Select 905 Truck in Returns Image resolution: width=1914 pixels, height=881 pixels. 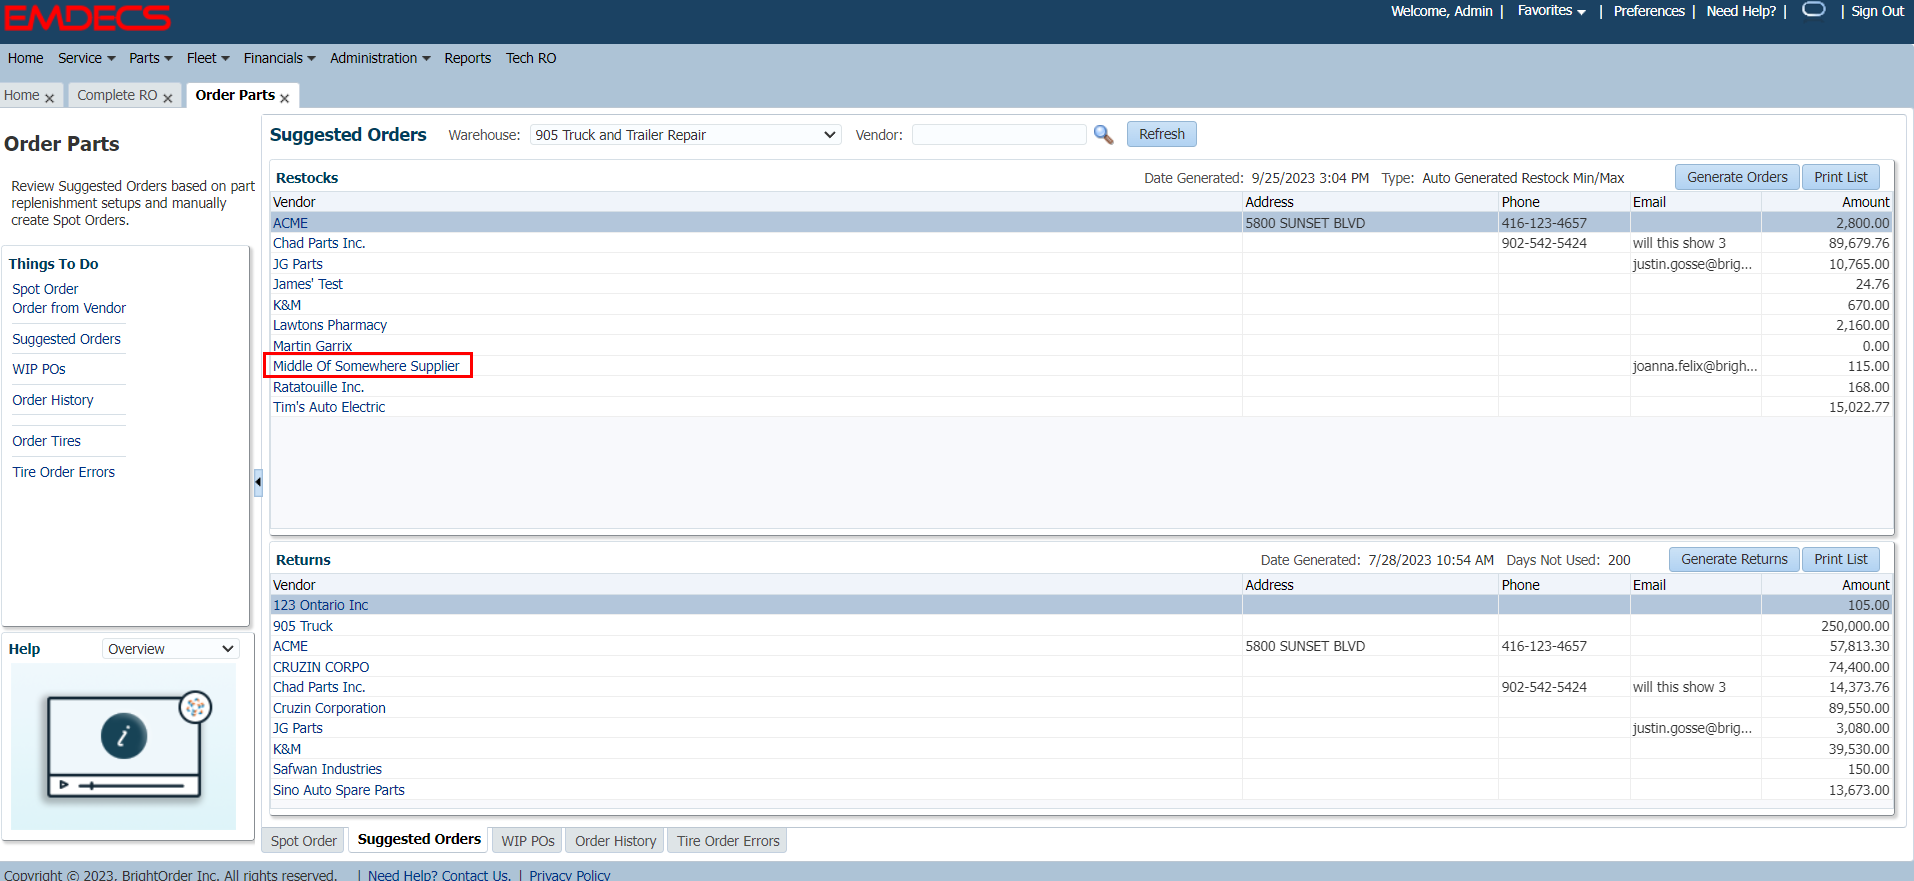(x=1081, y=626)
